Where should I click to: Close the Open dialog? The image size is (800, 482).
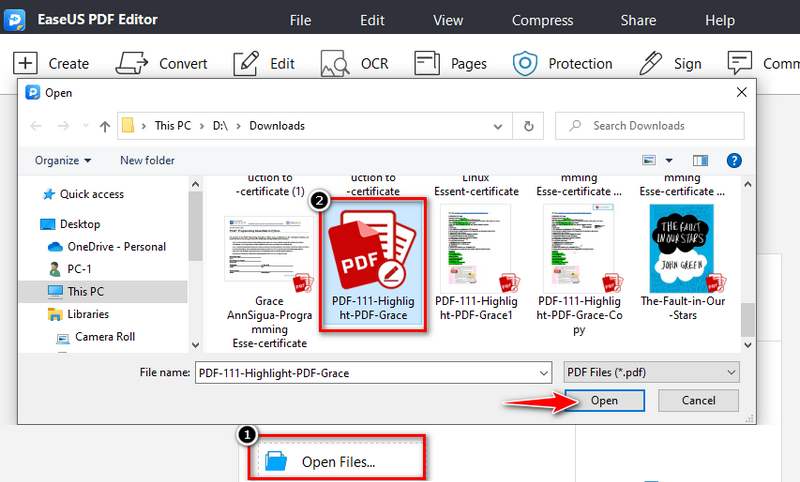click(741, 92)
